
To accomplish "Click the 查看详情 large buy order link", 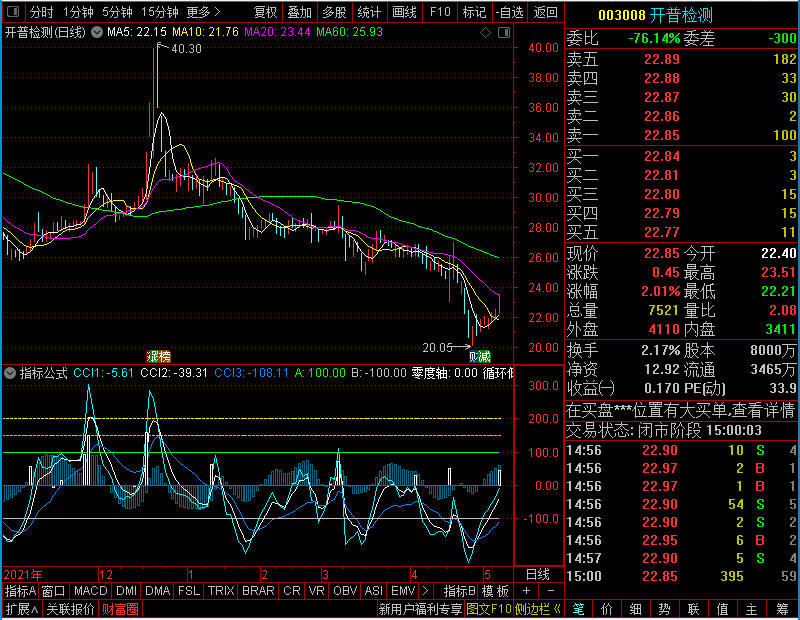I will coord(762,410).
